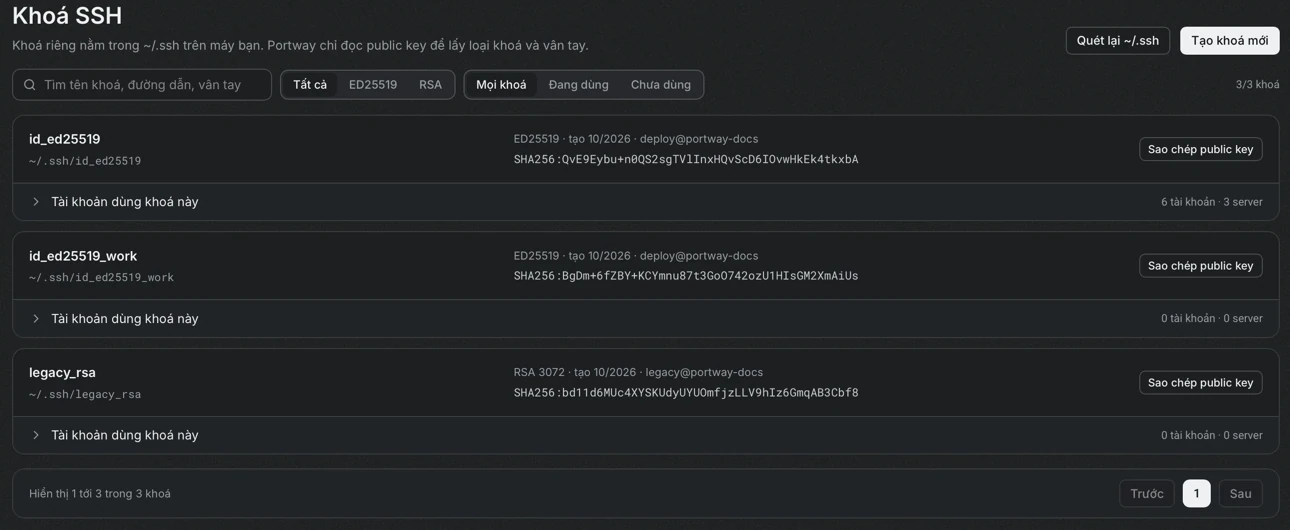1290x530 pixels.
Task: Click "Tạo khoá mới" button
Action: tap(1229, 41)
